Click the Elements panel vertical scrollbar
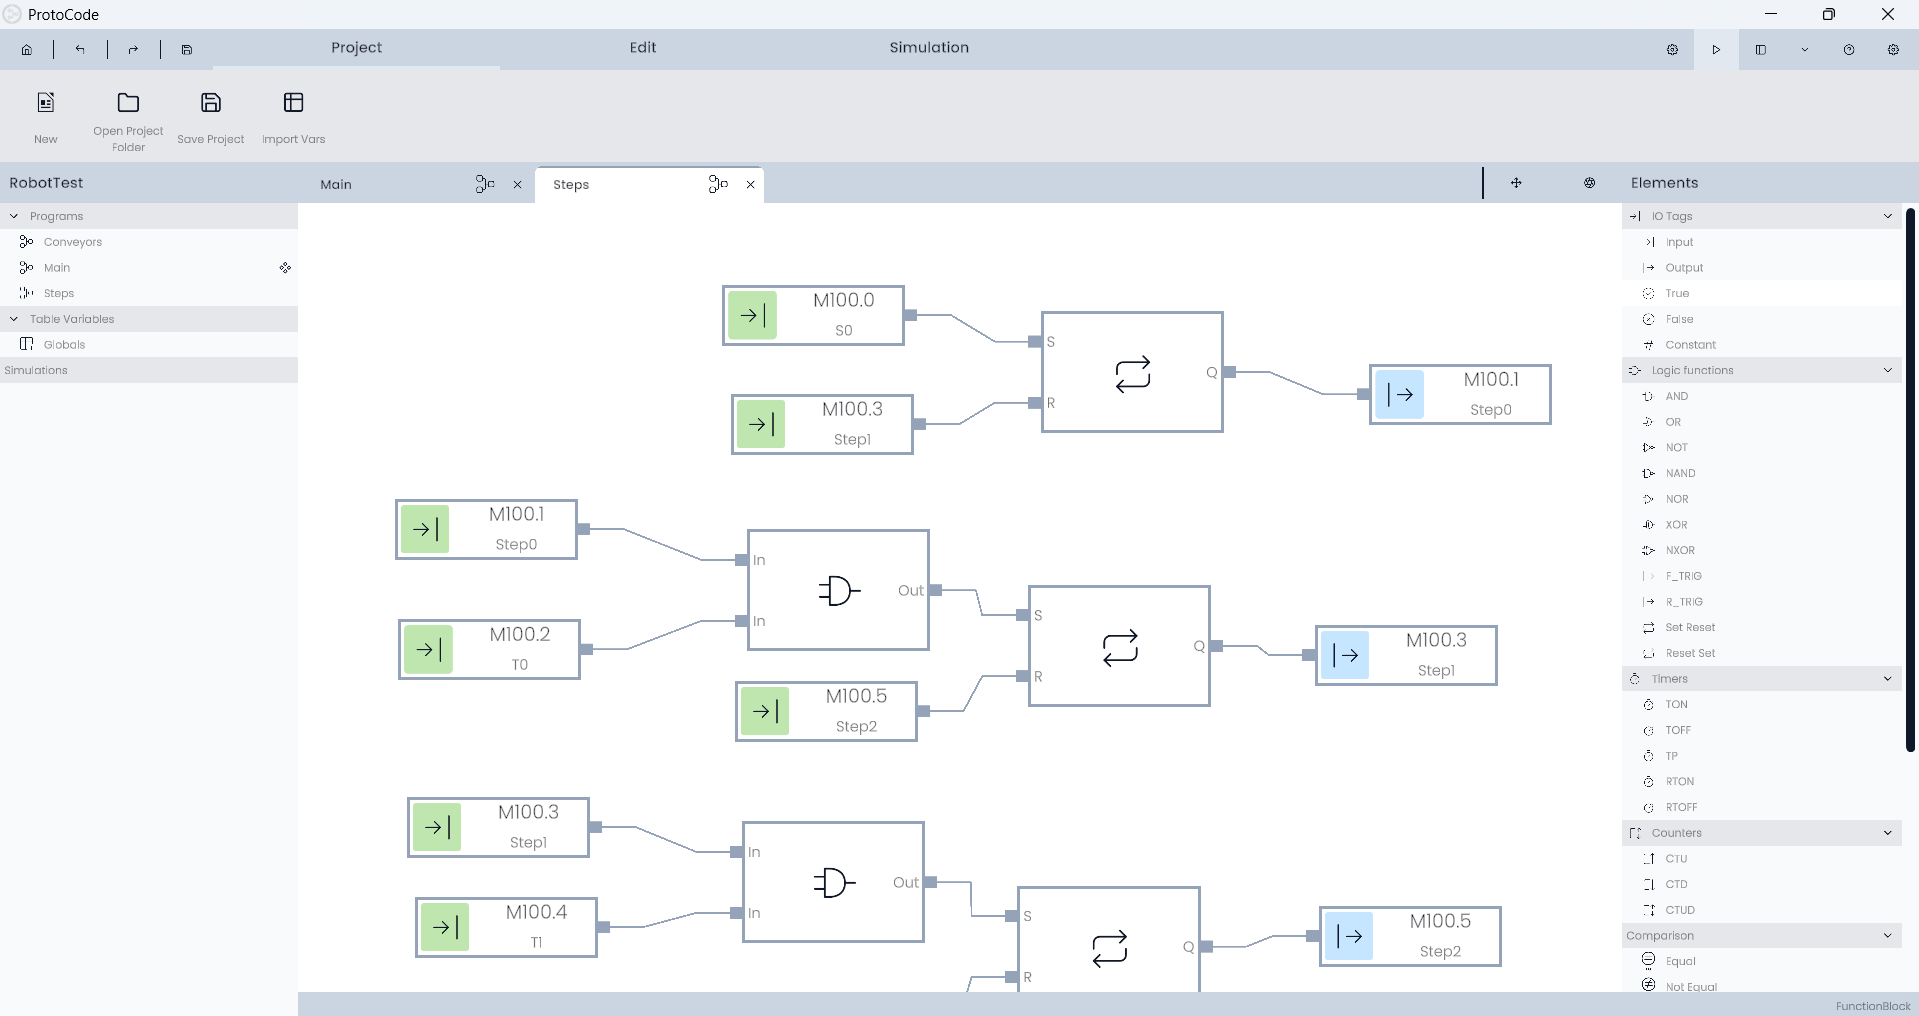 pos(1910,480)
